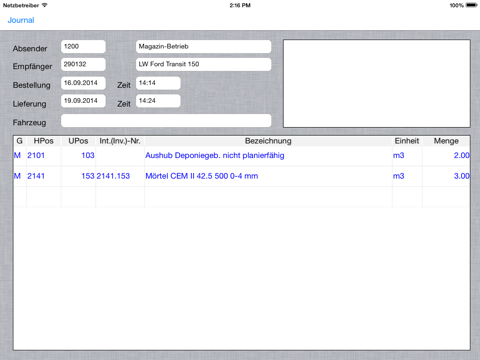Screen dimensions: 480x360
Task: Select the Bestellung time field 14:14
Action: pos(158,83)
